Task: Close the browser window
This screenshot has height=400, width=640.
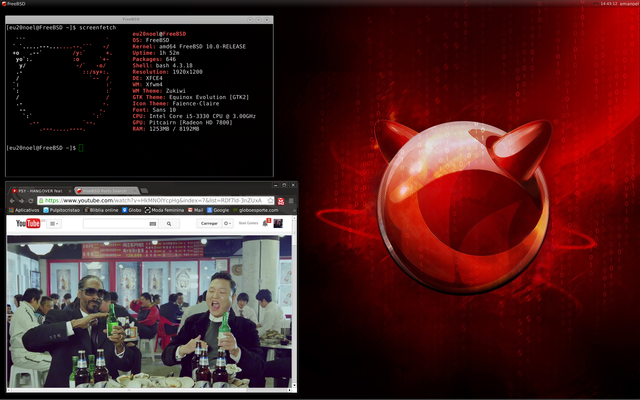Action: click(293, 185)
